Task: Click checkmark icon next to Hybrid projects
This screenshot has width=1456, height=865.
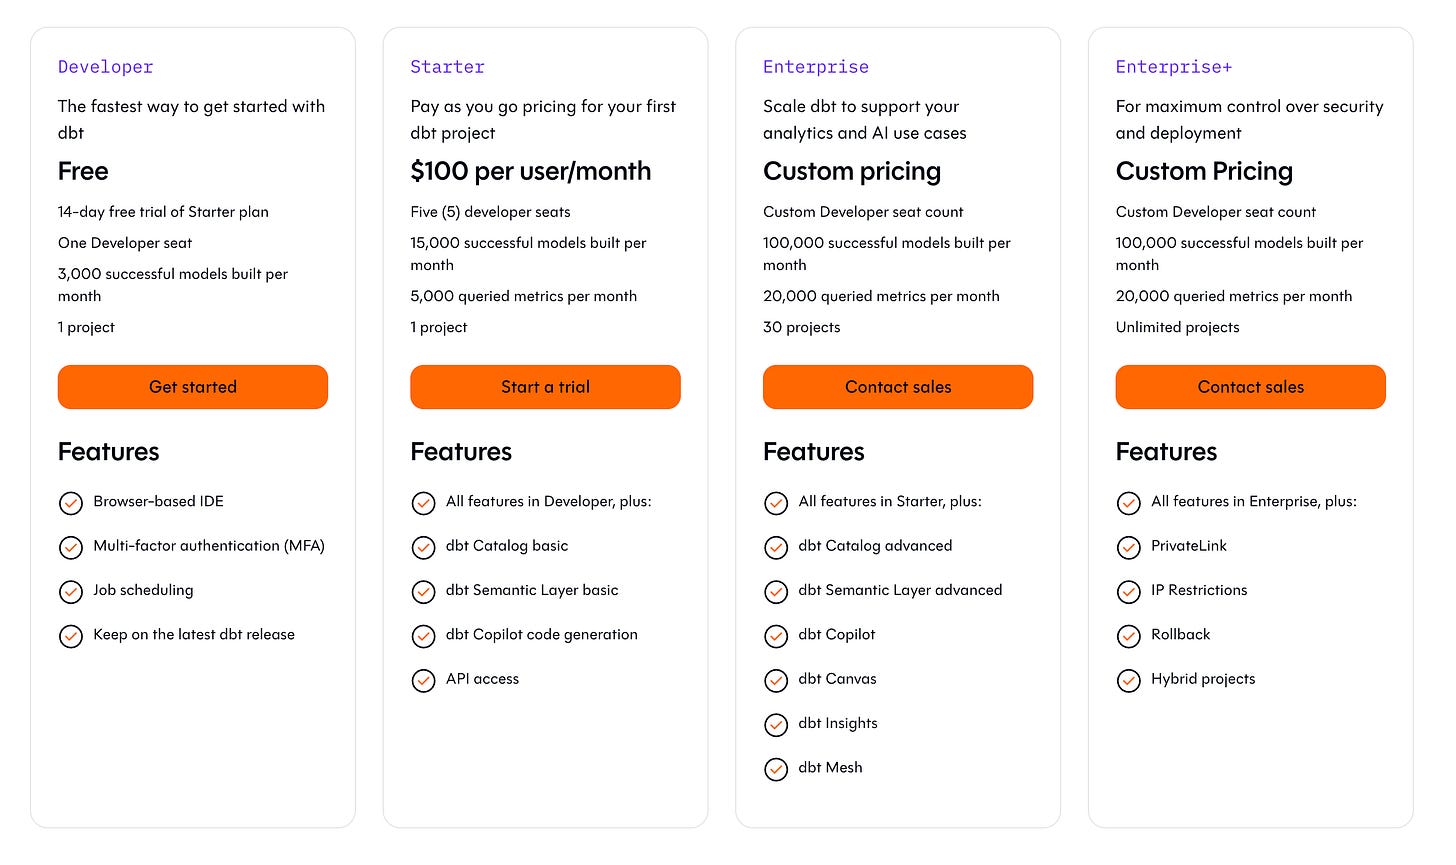Action: click(x=1129, y=681)
